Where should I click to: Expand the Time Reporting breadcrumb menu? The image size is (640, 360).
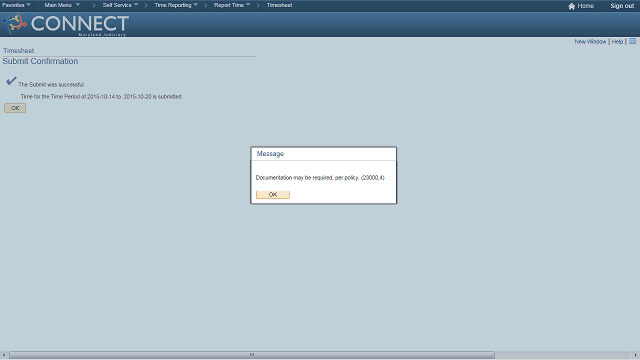(176, 5)
